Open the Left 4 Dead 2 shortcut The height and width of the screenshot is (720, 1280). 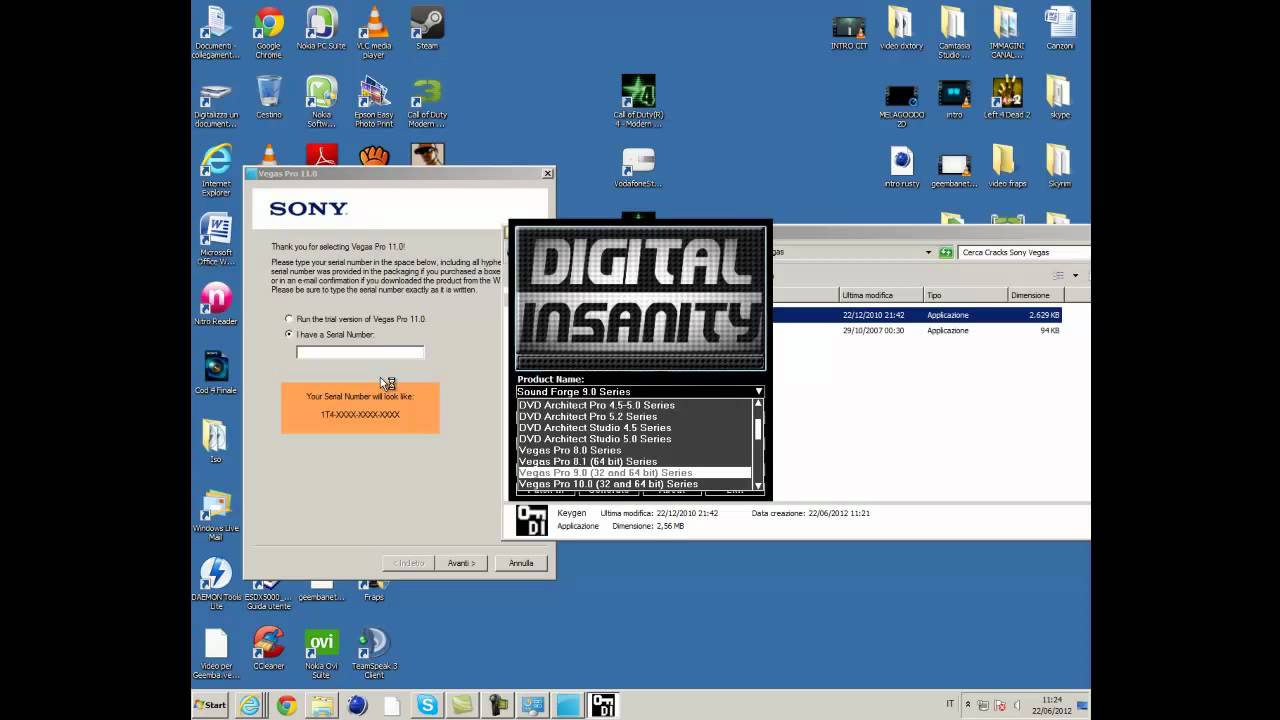(x=1007, y=97)
